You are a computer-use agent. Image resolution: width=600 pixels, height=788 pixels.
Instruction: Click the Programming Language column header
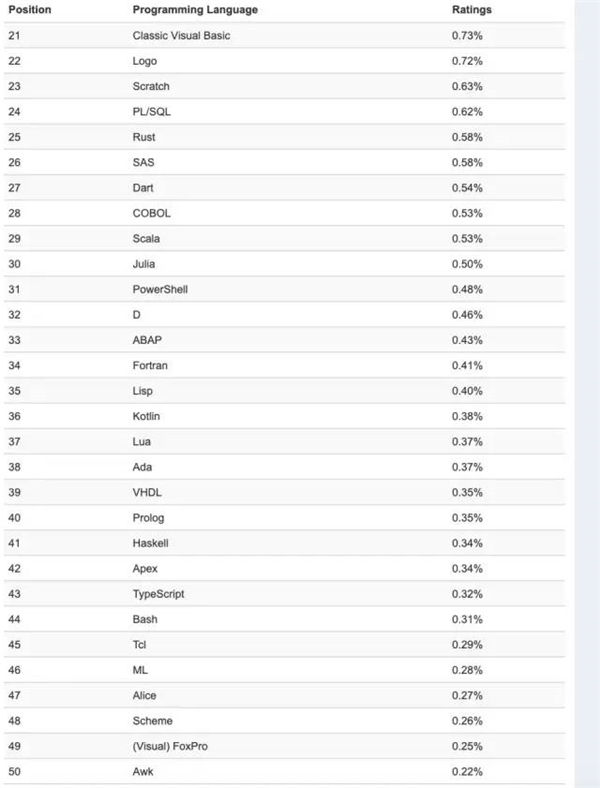pos(195,10)
